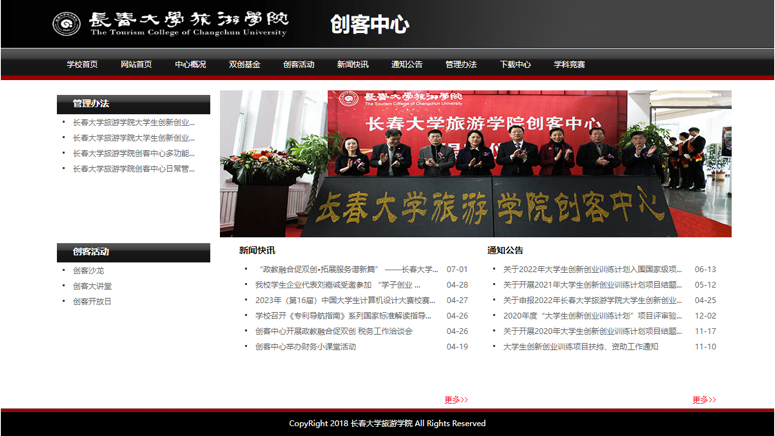Open the 创客开放日 sidebar link
Image resolution: width=775 pixels, height=436 pixels.
pyautogui.click(x=92, y=301)
